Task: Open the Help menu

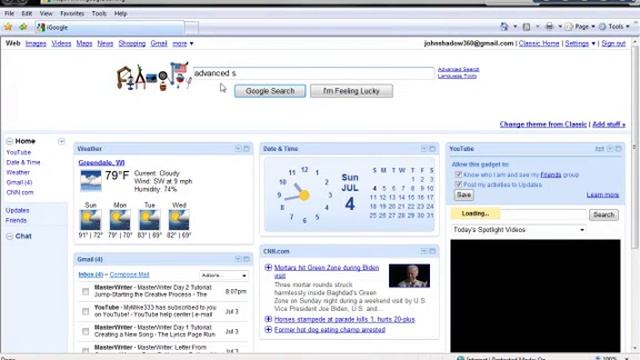Action: 120,13
